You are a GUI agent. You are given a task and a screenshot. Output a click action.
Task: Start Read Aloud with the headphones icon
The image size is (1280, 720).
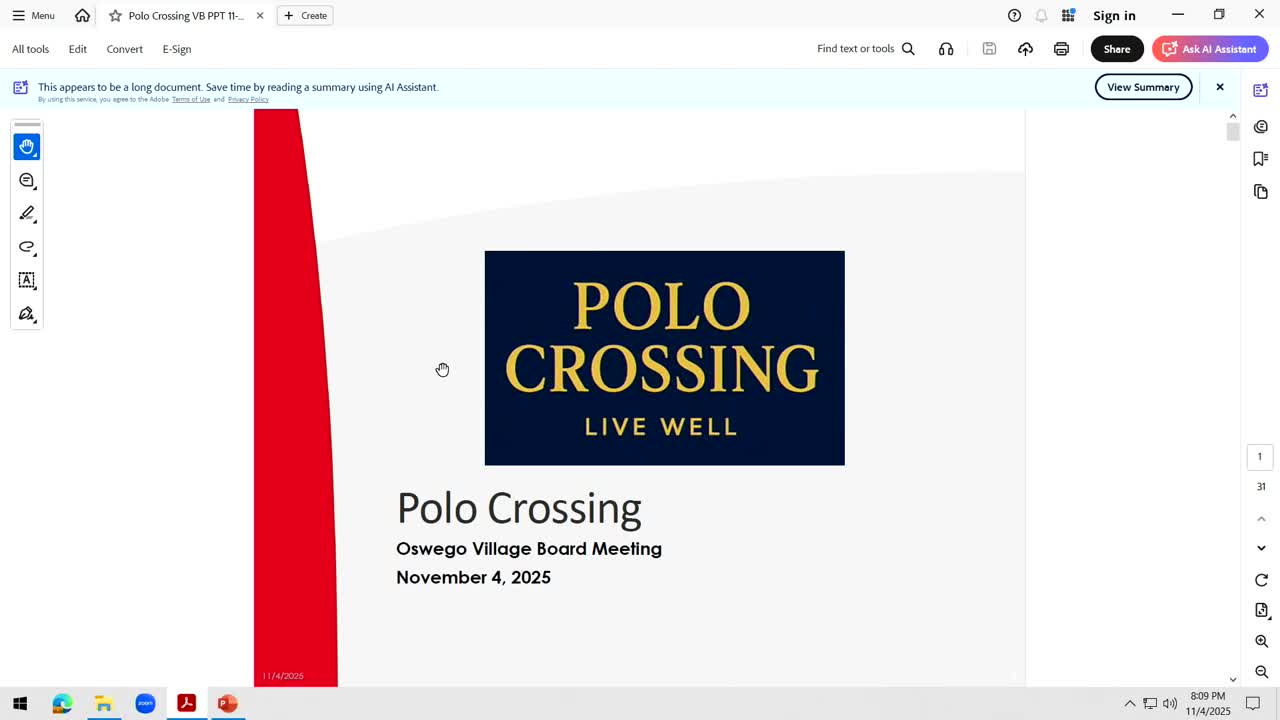[x=946, y=49]
